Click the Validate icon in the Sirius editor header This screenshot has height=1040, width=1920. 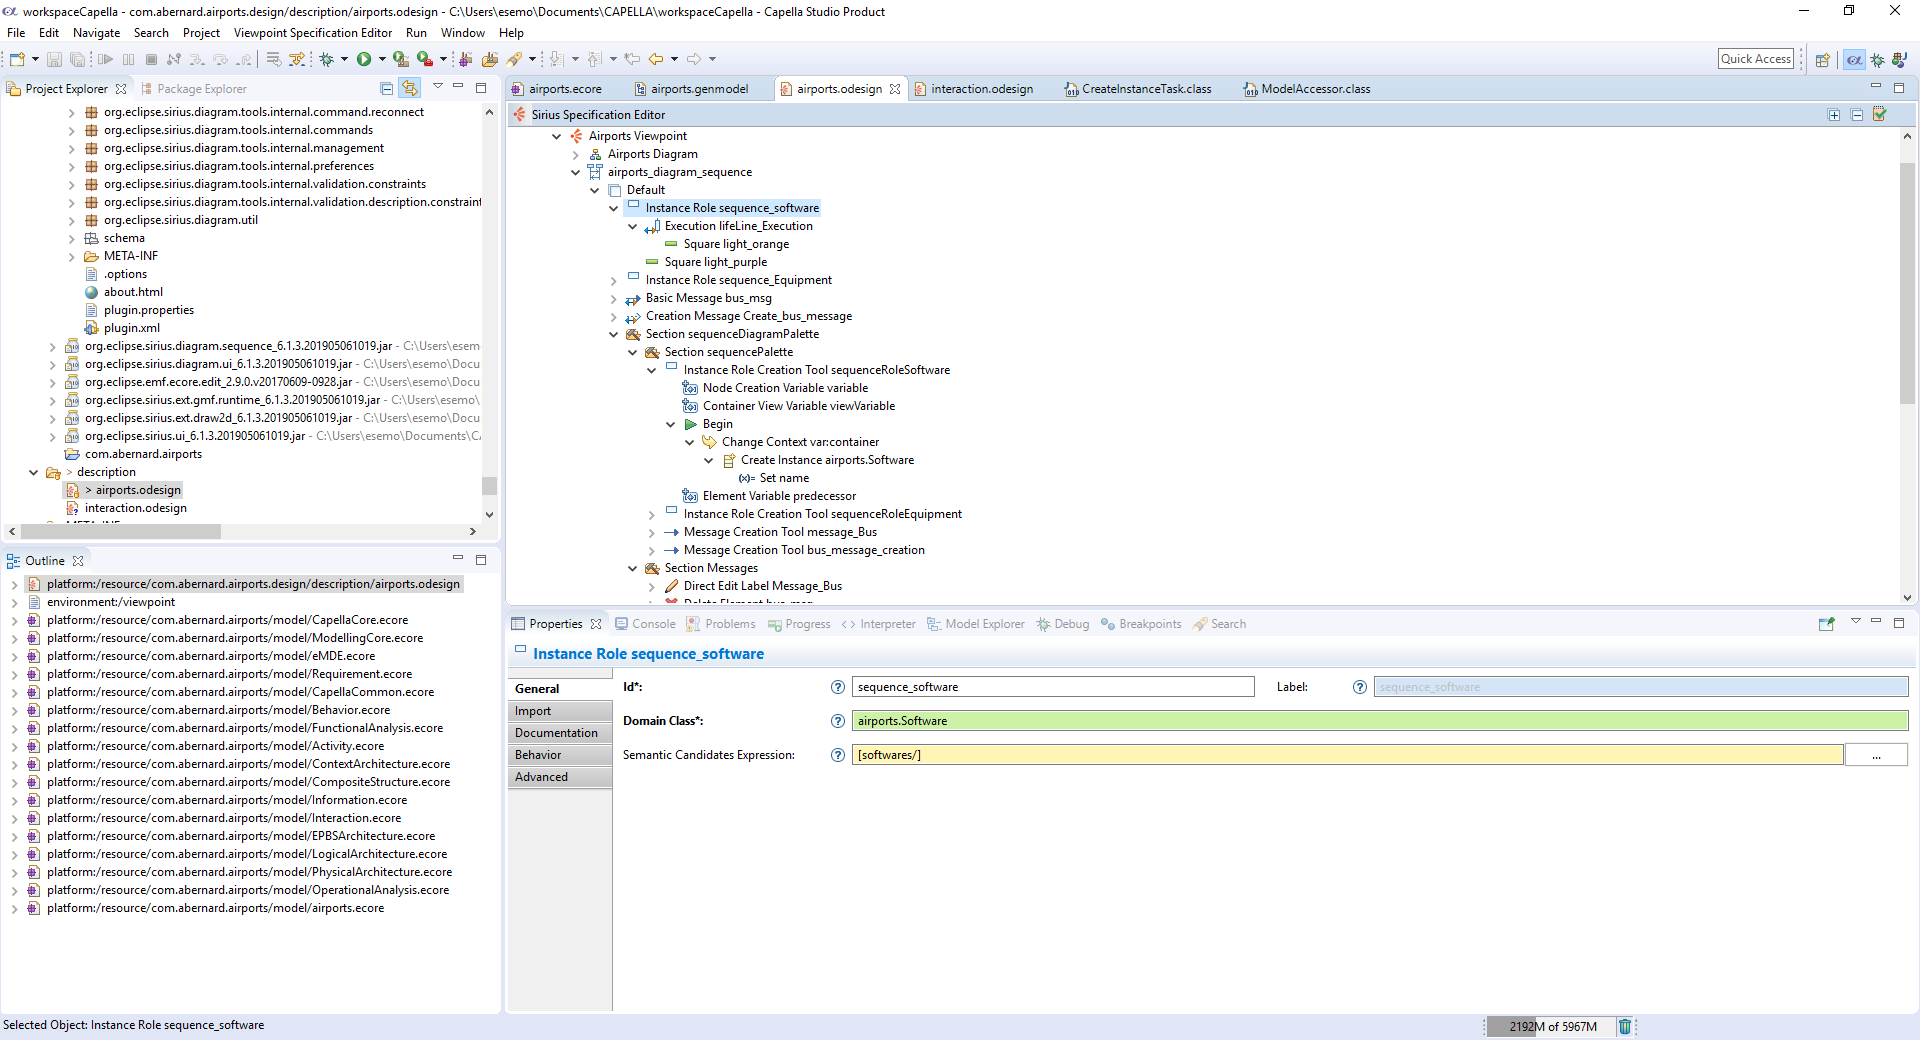(x=1880, y=115)
